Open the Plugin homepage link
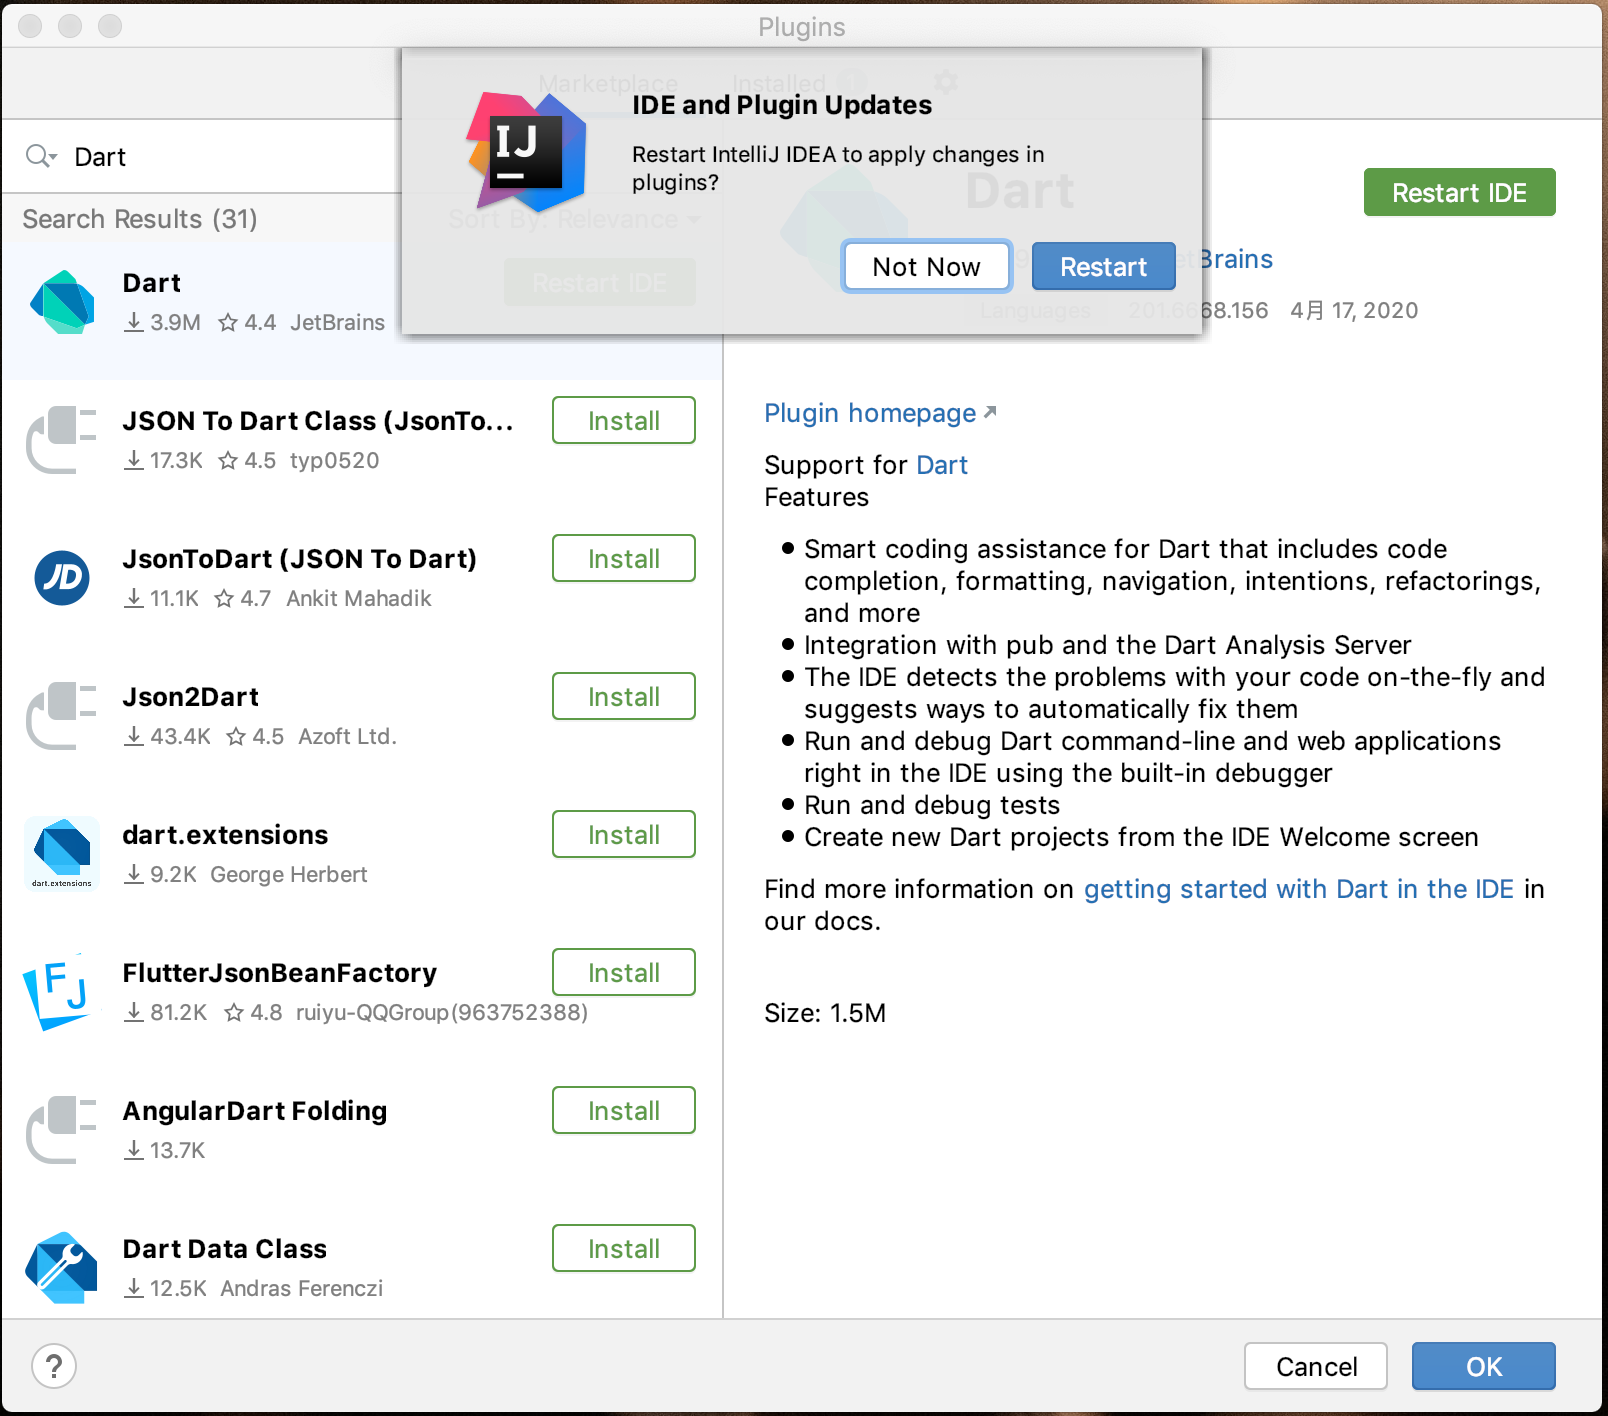Image resolution: width=1608 pixels, height=1416 pixels. pyautogui.click(x=870, y=413)
